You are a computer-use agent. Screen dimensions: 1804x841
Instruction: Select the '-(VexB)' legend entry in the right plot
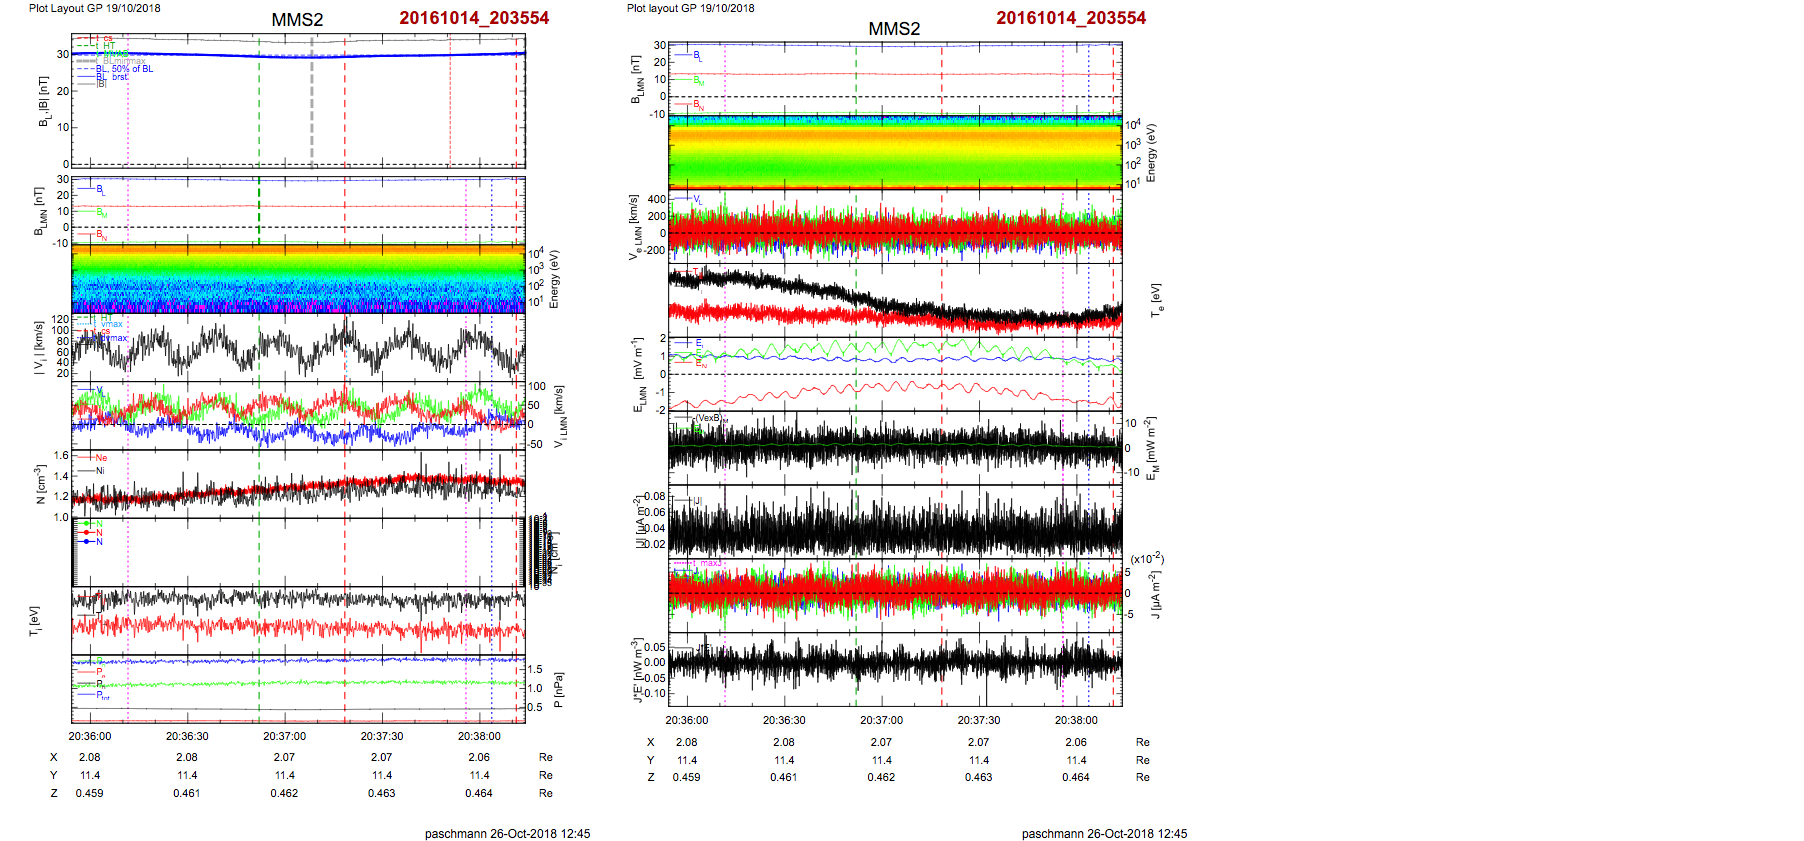(711, 419)
